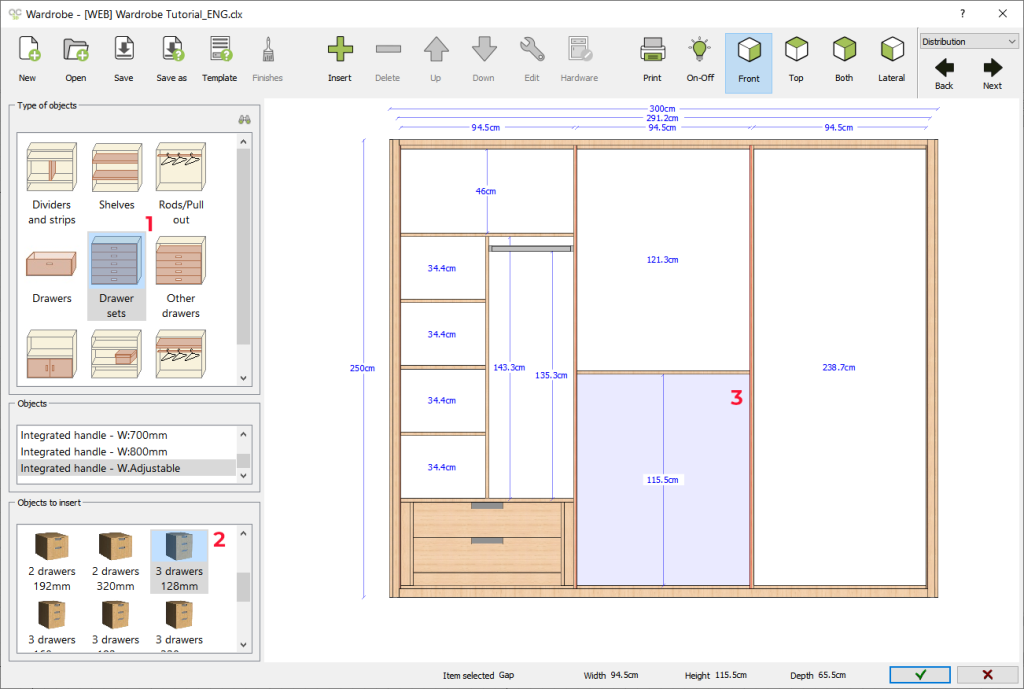Select the shelf with drawer box object type
The width and height of the screenshot is (1024, 689).
(116, 355)
